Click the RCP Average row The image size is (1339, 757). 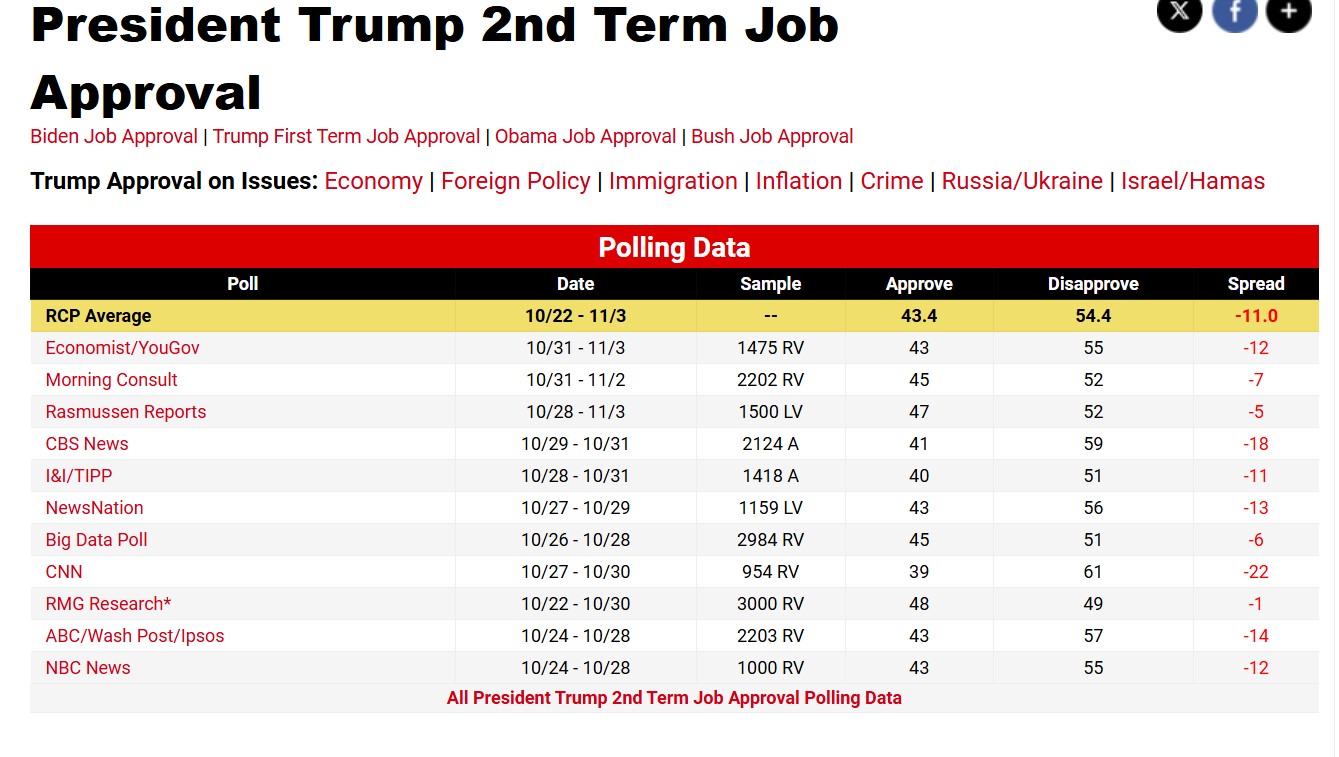click(98, 316)
